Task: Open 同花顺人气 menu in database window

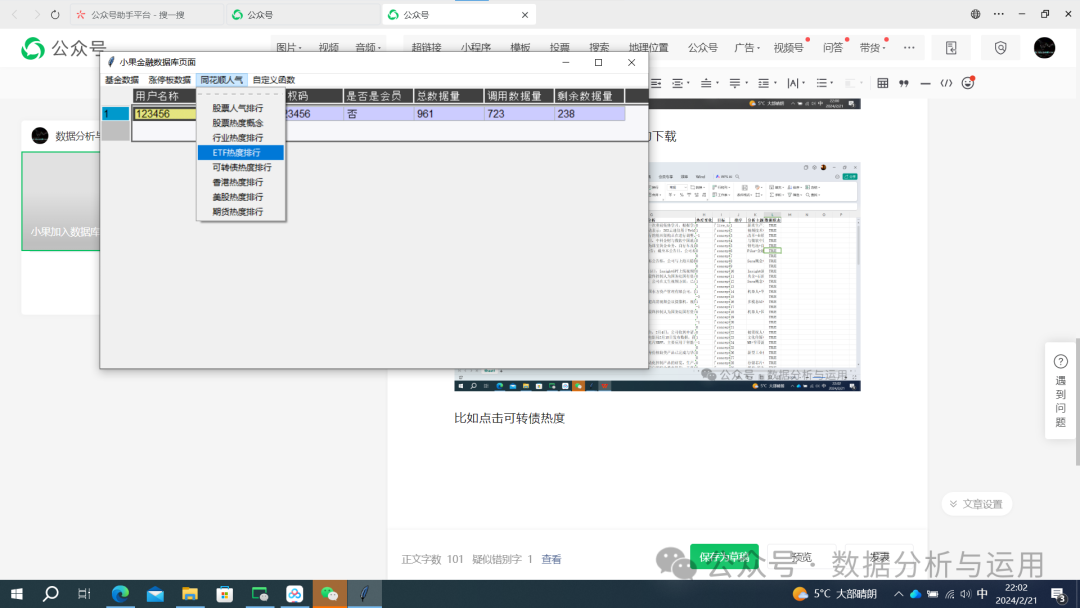Action: [222, 80]
